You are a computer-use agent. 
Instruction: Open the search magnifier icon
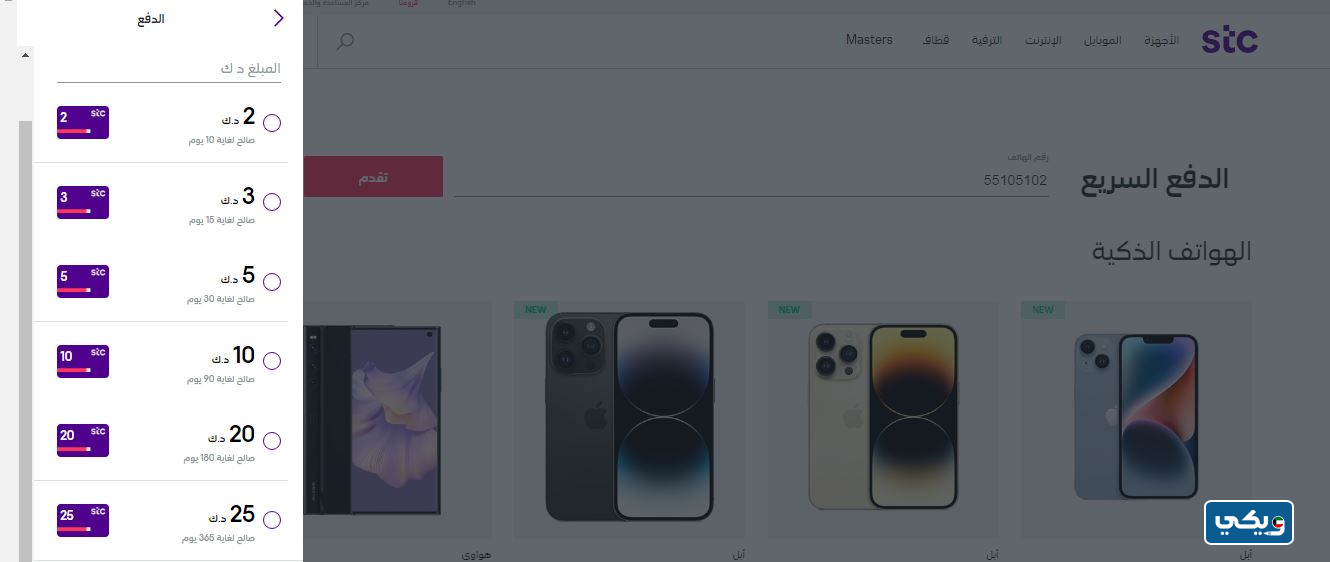345,42
